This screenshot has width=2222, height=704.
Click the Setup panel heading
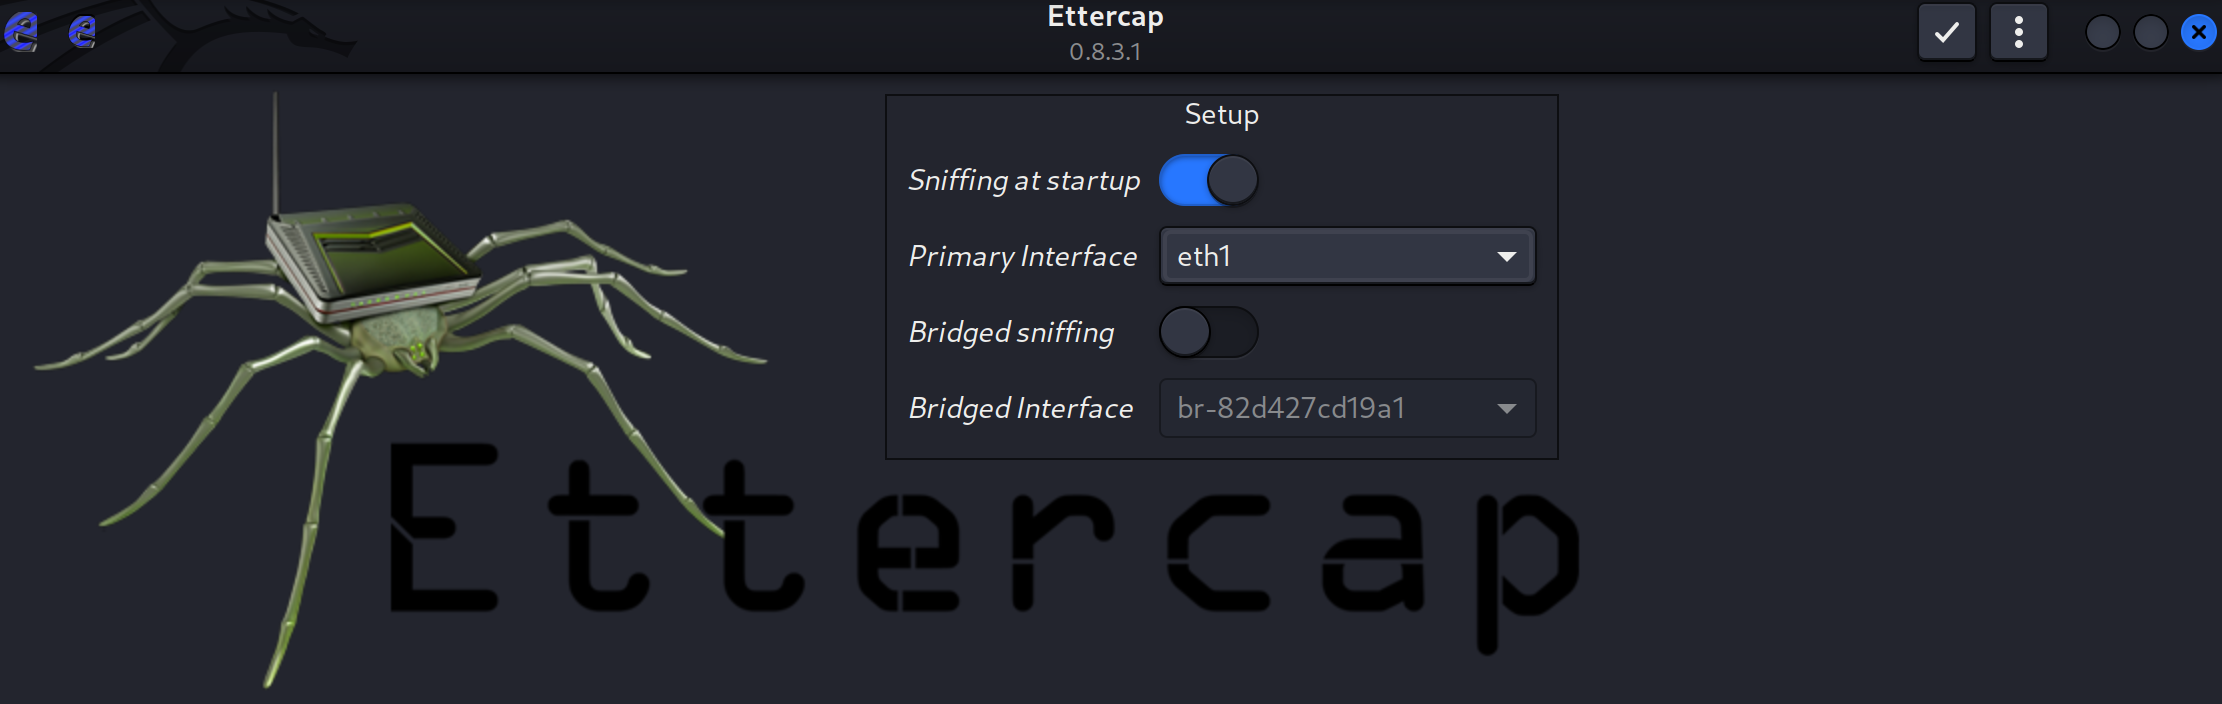point(1221,114)
